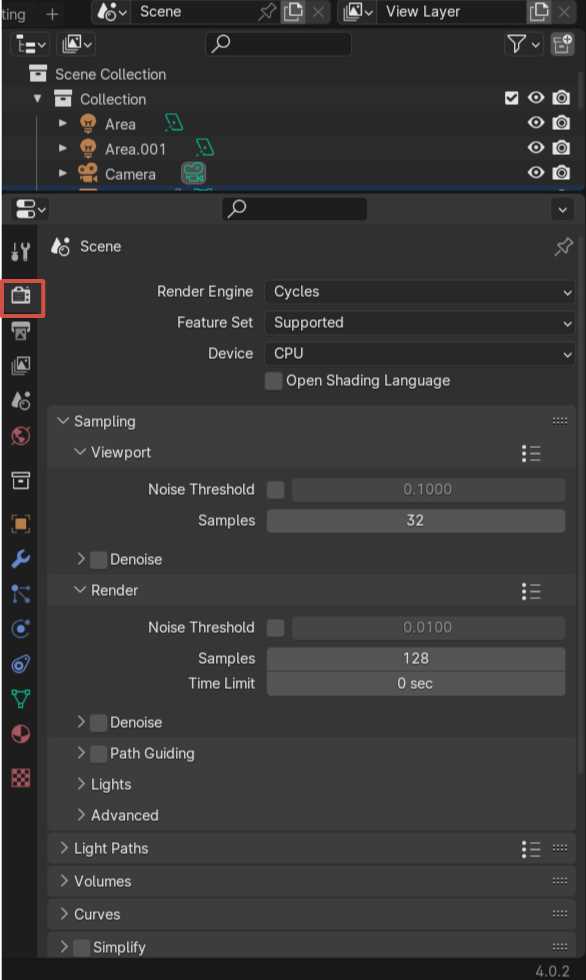Image resolution: width=586 pixels, height=980 pixels.
Task: Collapse the Sampling panel
Action: 62,421
